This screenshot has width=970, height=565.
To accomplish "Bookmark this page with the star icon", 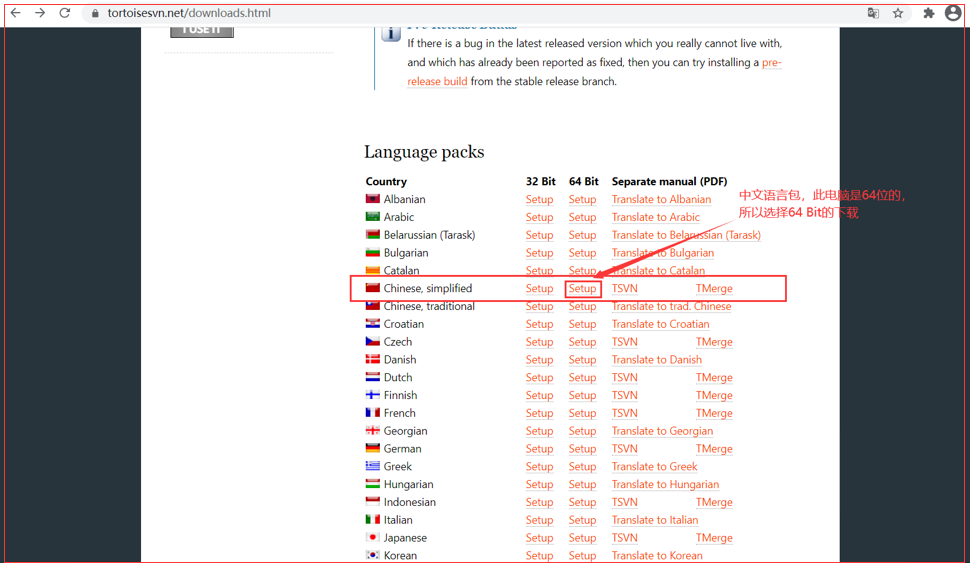I will pos(898,13).
